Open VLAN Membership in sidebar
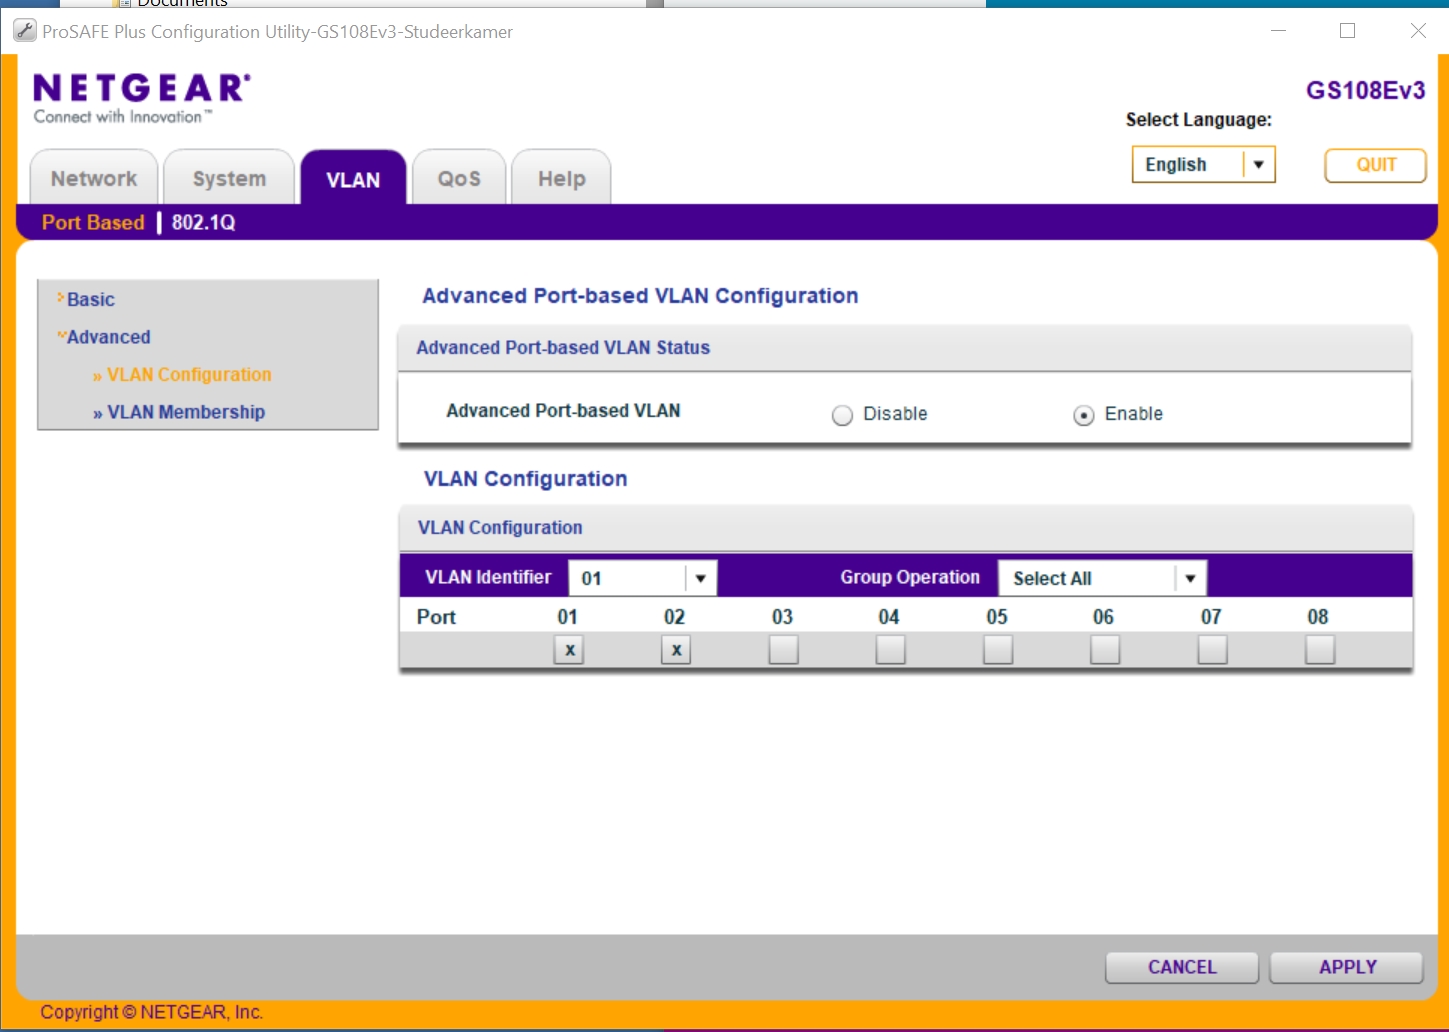Image resolution: width=1449 pixels, height=1032 pixels. click(186, 413)
